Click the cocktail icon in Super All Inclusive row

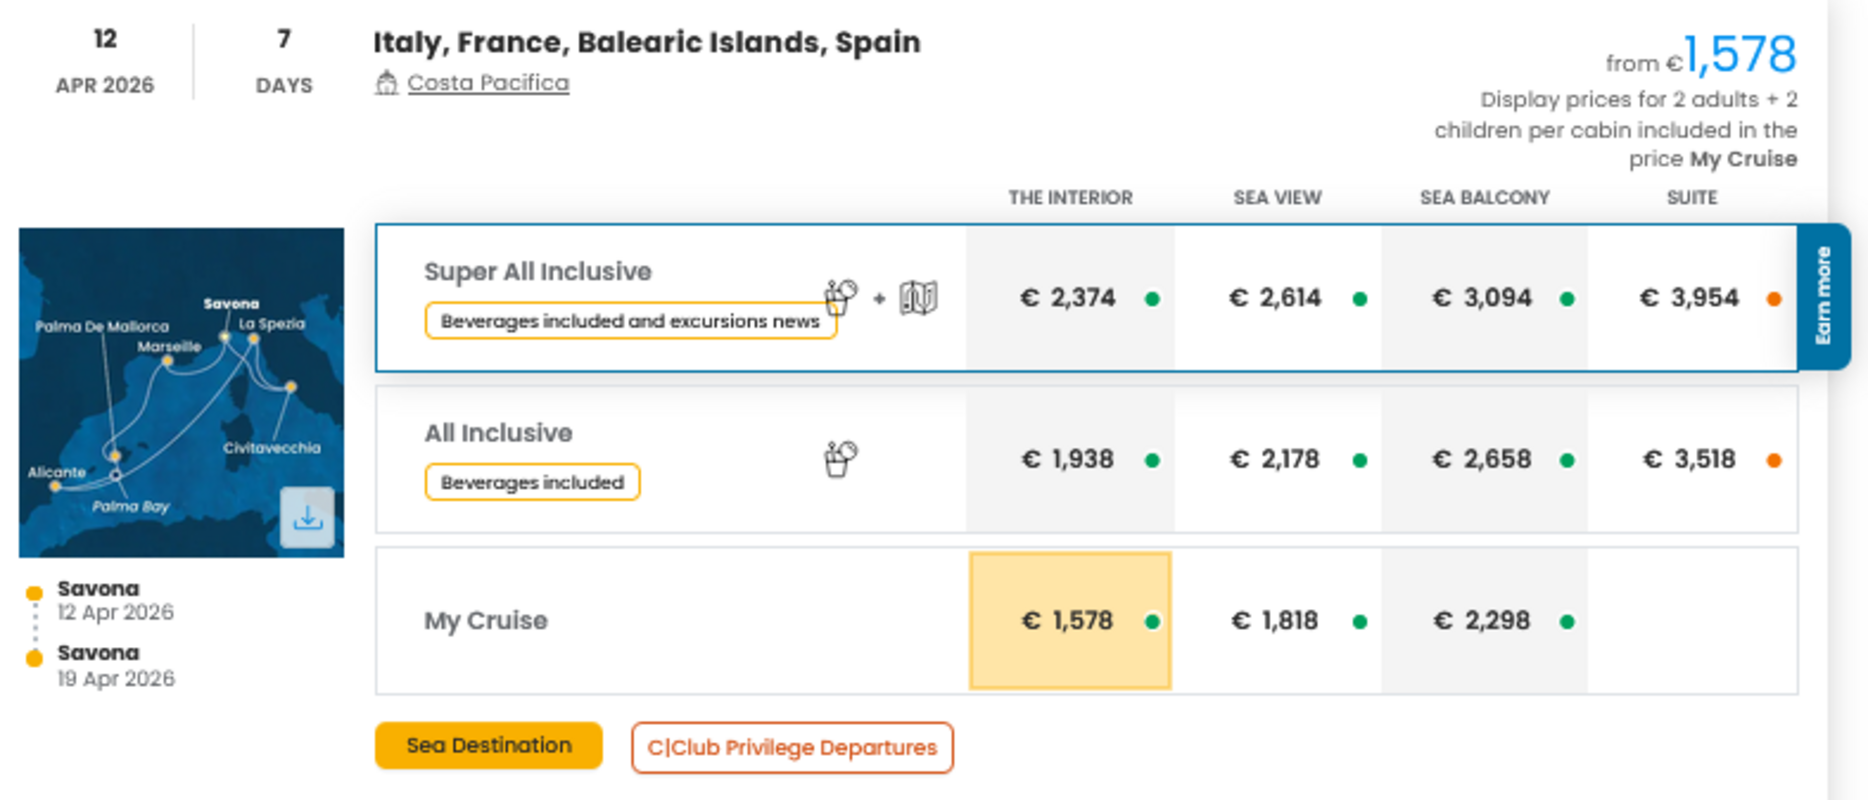tap(840, 297)
